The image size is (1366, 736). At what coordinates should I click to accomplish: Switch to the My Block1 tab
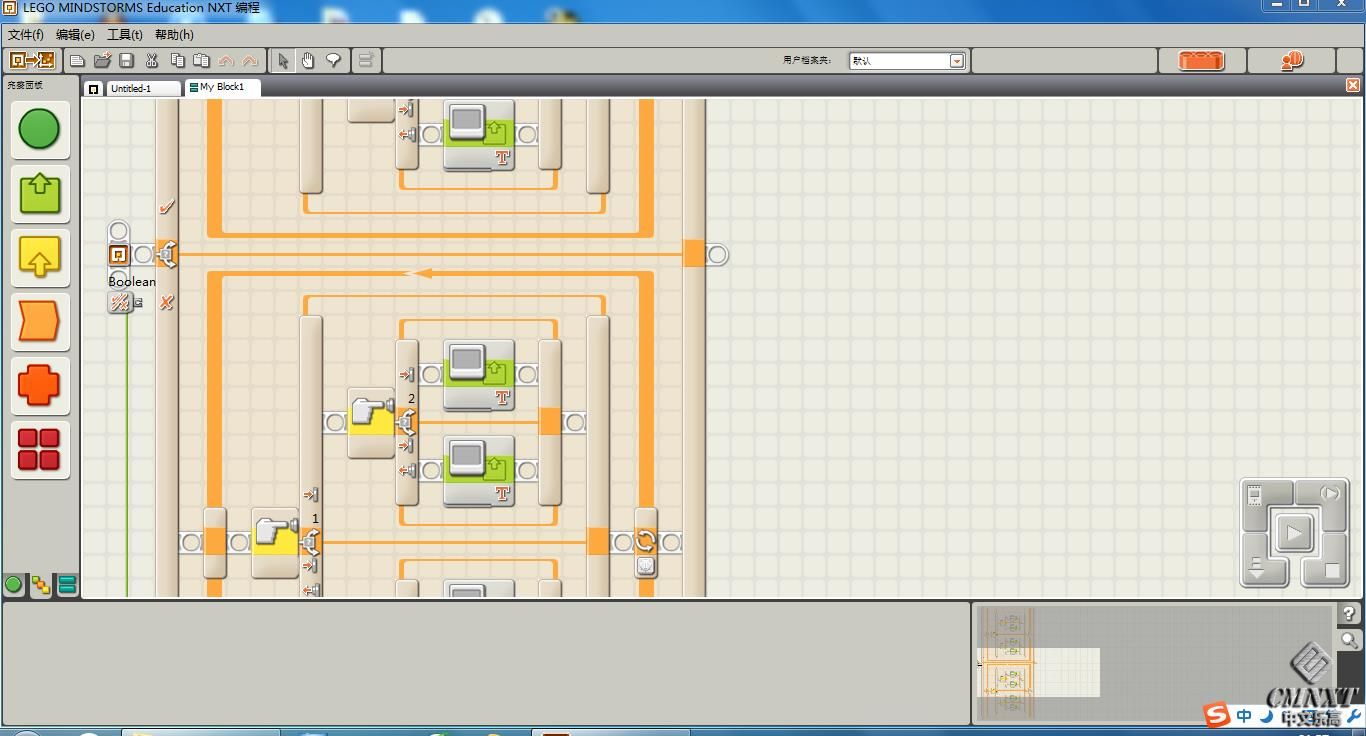222,87
